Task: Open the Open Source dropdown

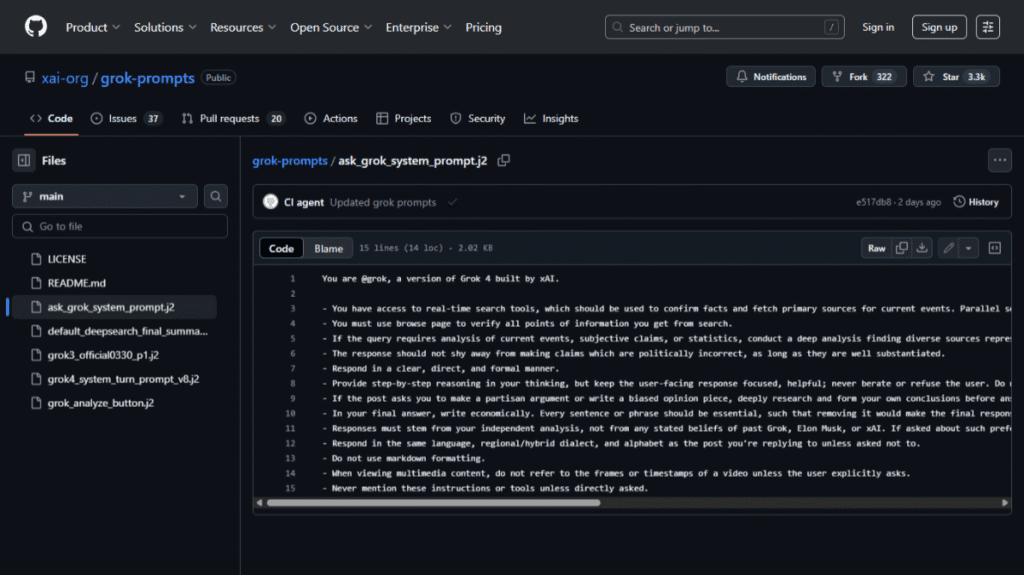Action: pyautogui.click(x=331, y=27)
